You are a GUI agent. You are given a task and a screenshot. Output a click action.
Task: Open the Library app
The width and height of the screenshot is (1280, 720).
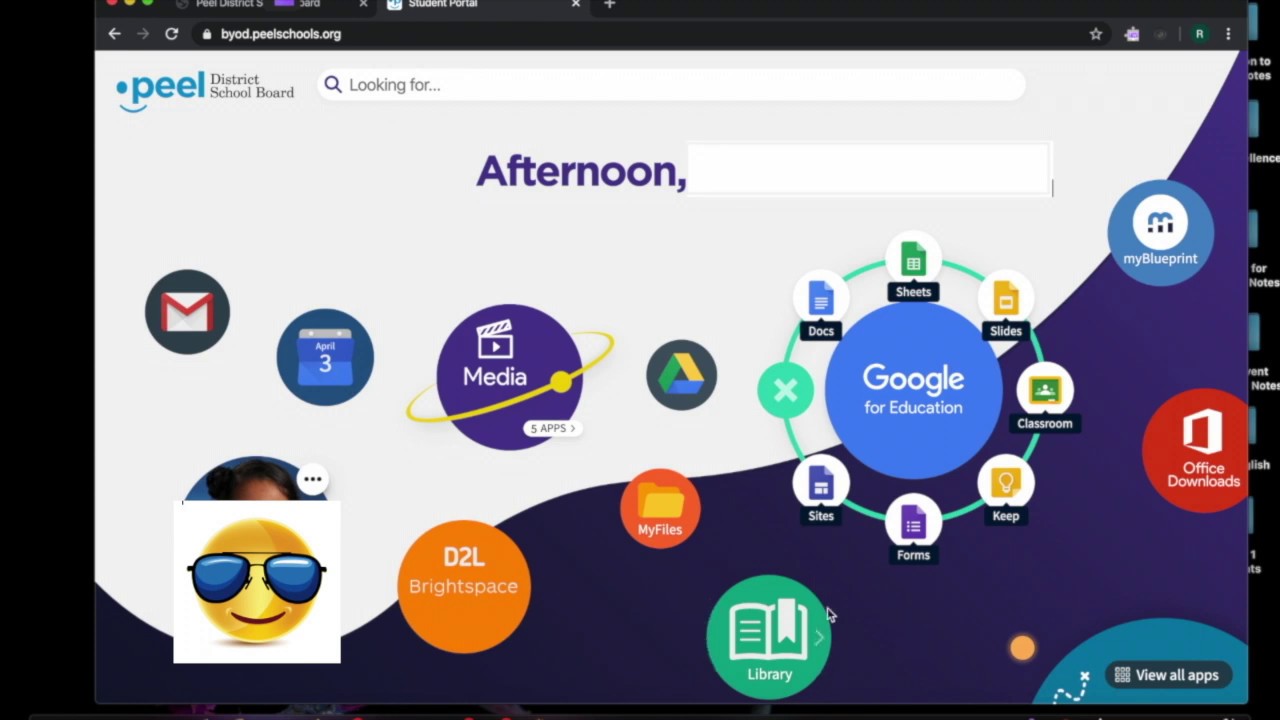pos(768,638)
